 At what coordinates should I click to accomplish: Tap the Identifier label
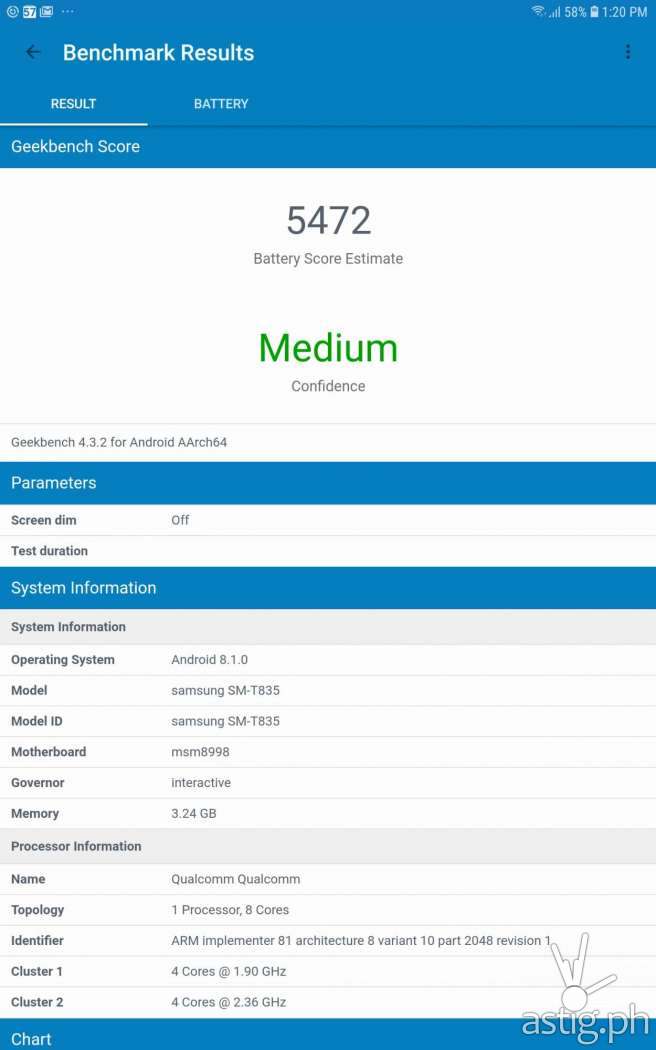[37, 941]
